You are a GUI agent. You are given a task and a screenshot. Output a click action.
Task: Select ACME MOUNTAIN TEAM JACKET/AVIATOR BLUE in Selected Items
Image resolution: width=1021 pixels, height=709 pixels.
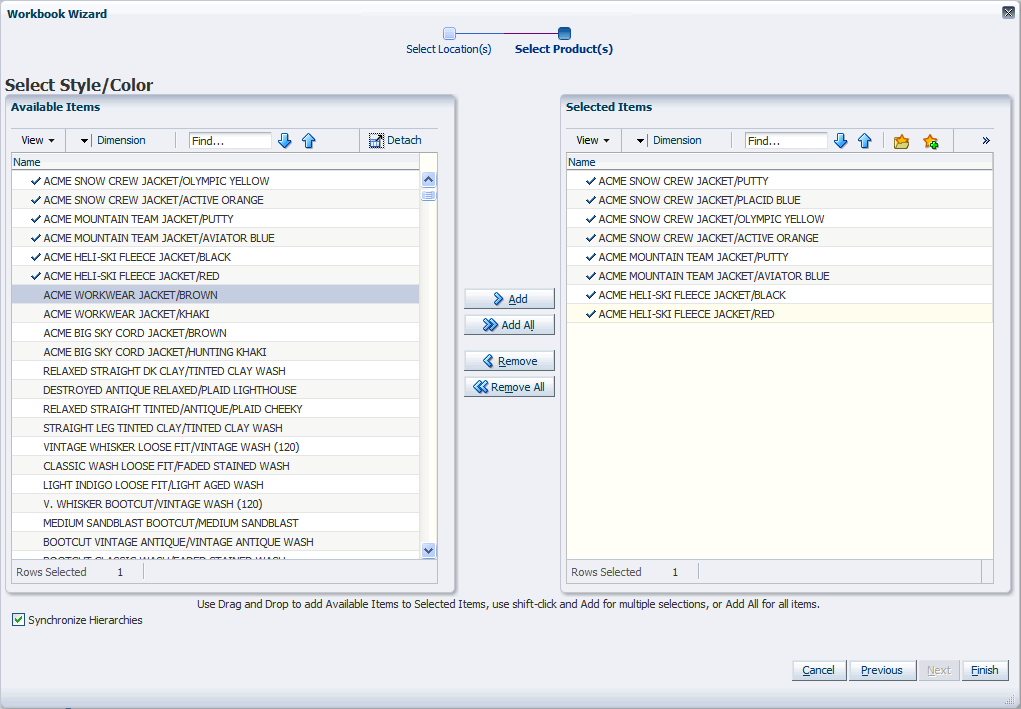(x=779, y=276)
